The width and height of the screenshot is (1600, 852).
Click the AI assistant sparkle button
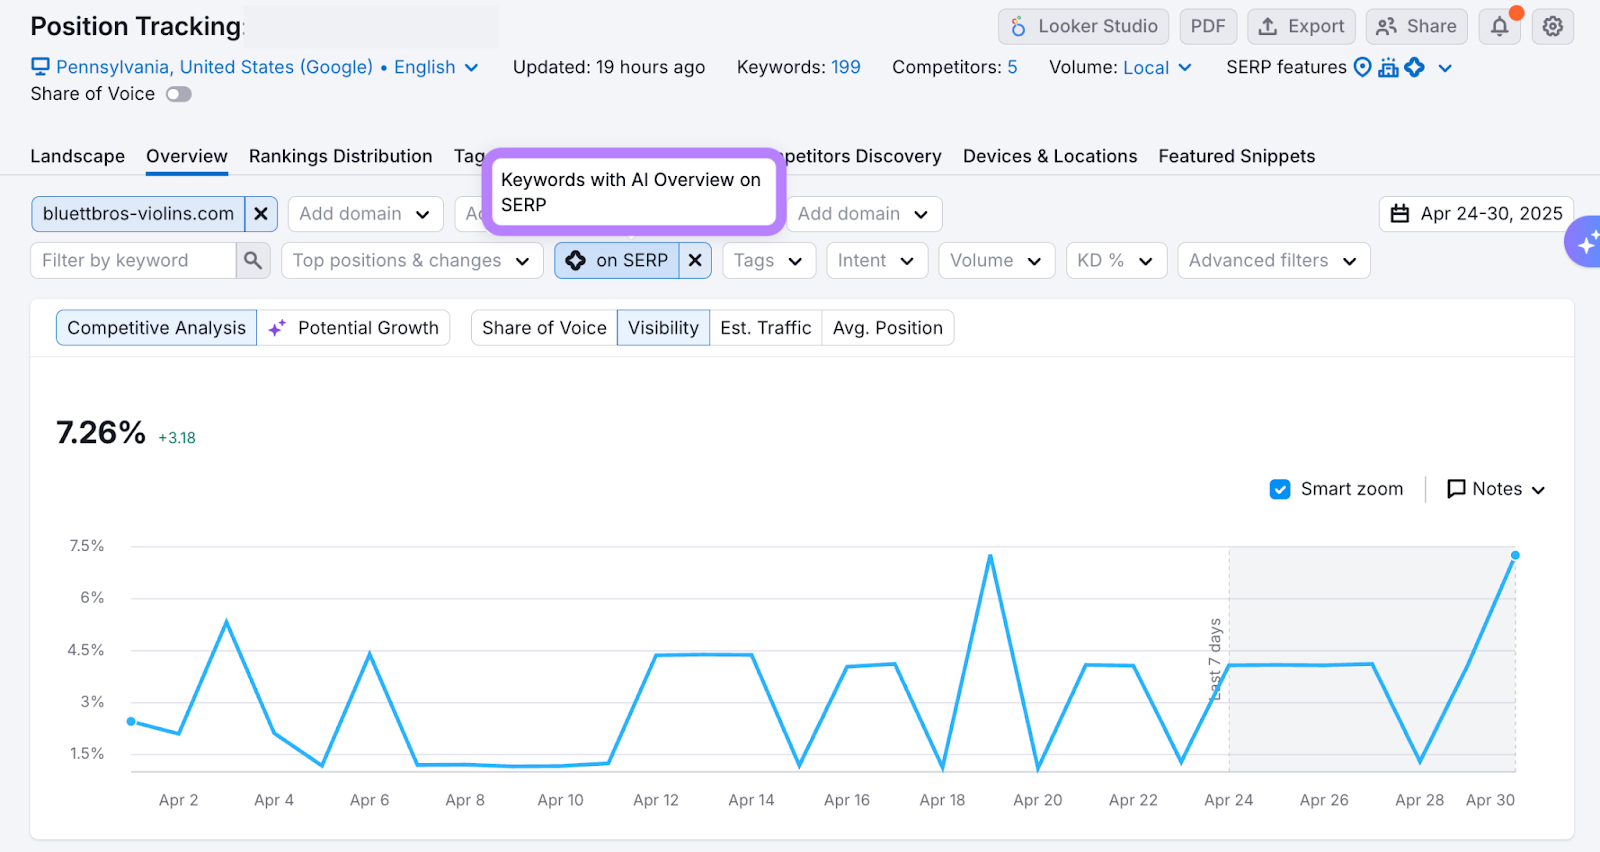(1585, 242)
